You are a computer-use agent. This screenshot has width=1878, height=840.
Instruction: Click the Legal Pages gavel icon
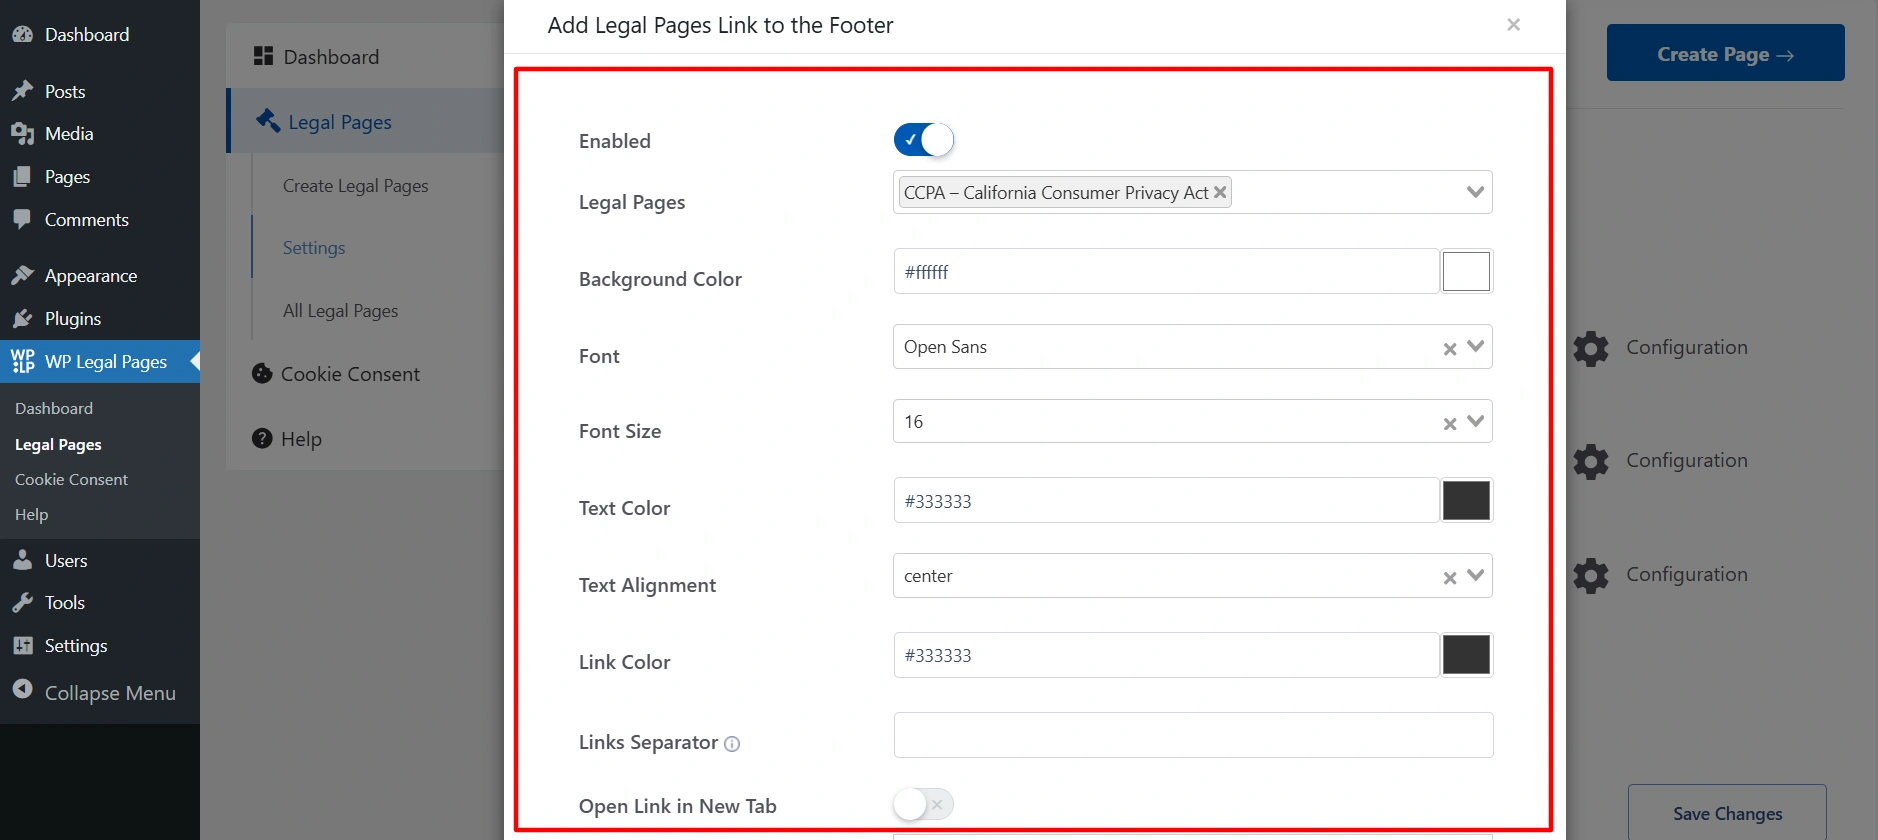pos(268,121)
